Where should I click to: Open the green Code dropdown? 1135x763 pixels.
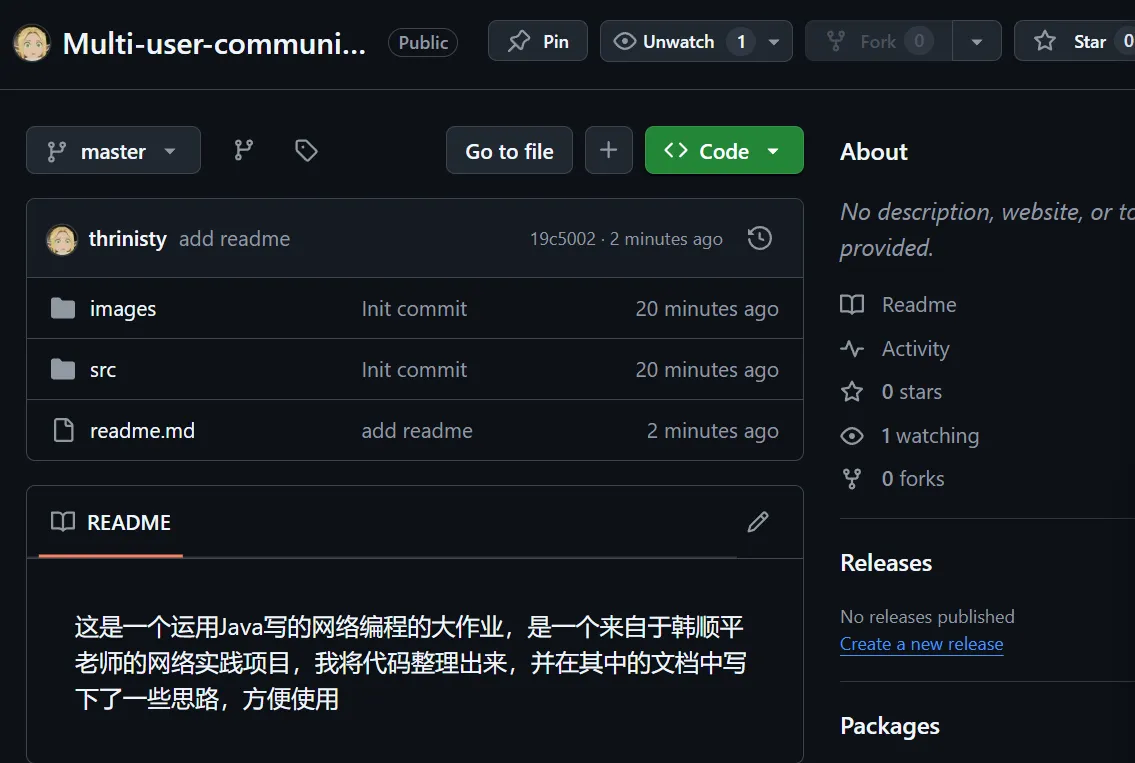tap(723, 151)
